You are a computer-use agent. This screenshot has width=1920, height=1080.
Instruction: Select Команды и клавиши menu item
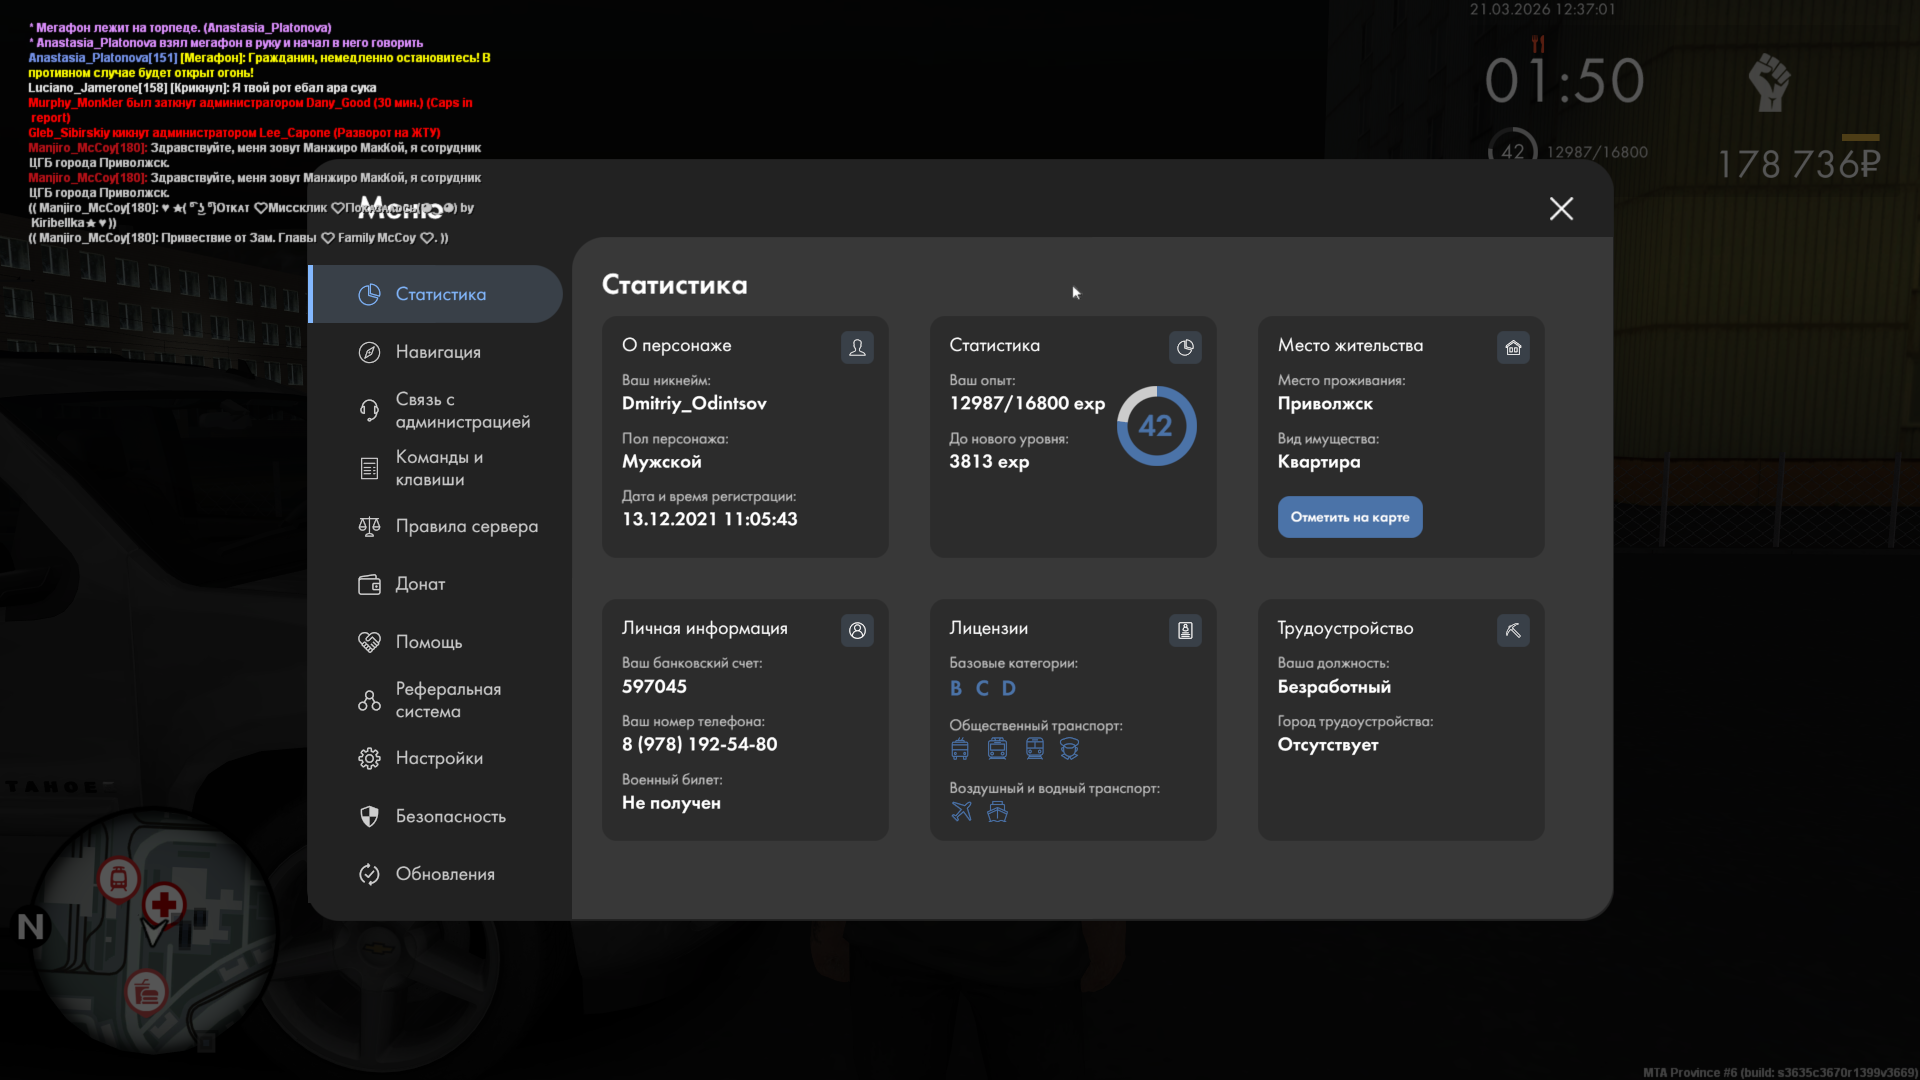[x=438, y=468]
